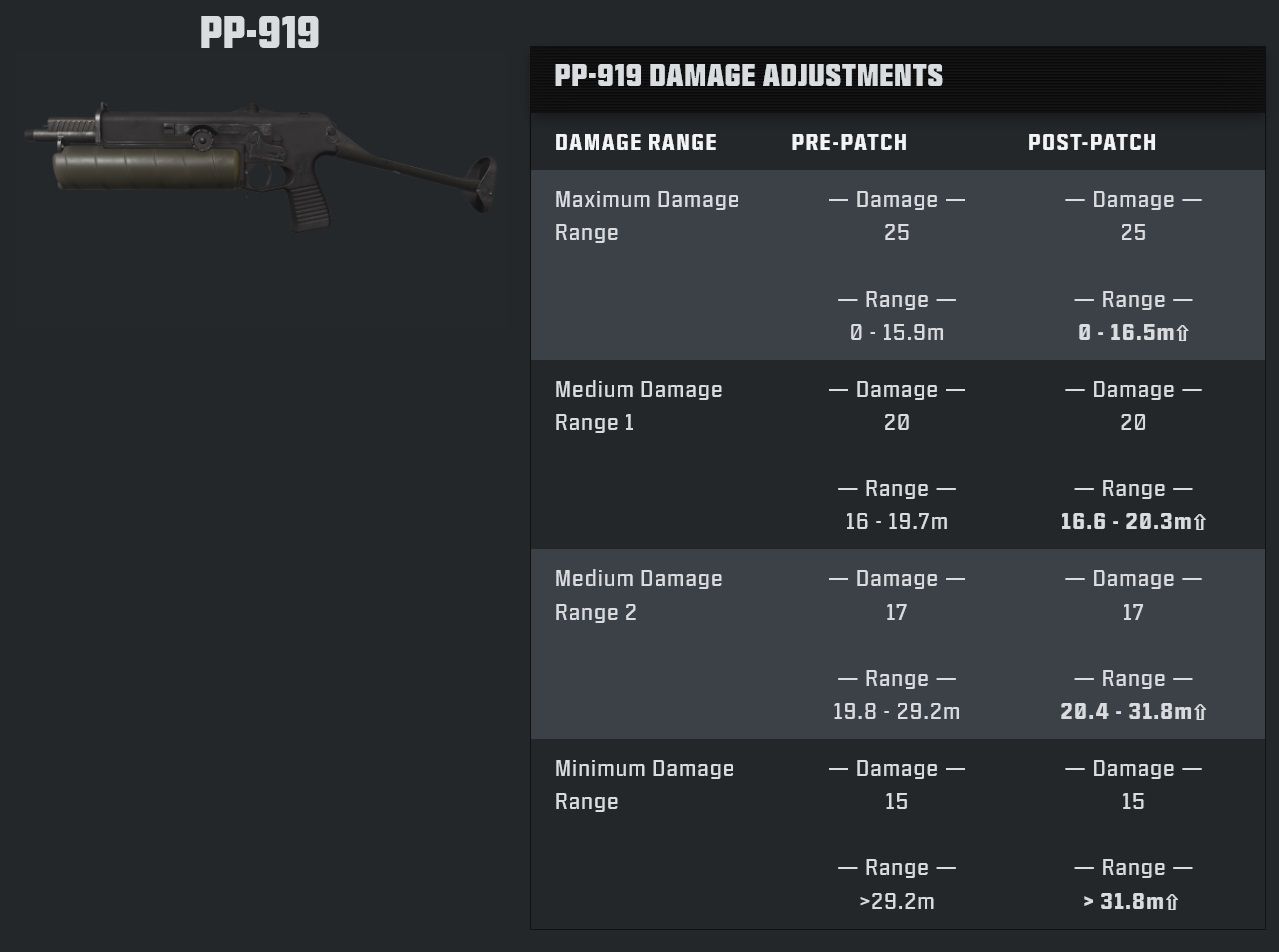Select the Pre-Patch column header
Screen dimensions: 1279x952
849,143
